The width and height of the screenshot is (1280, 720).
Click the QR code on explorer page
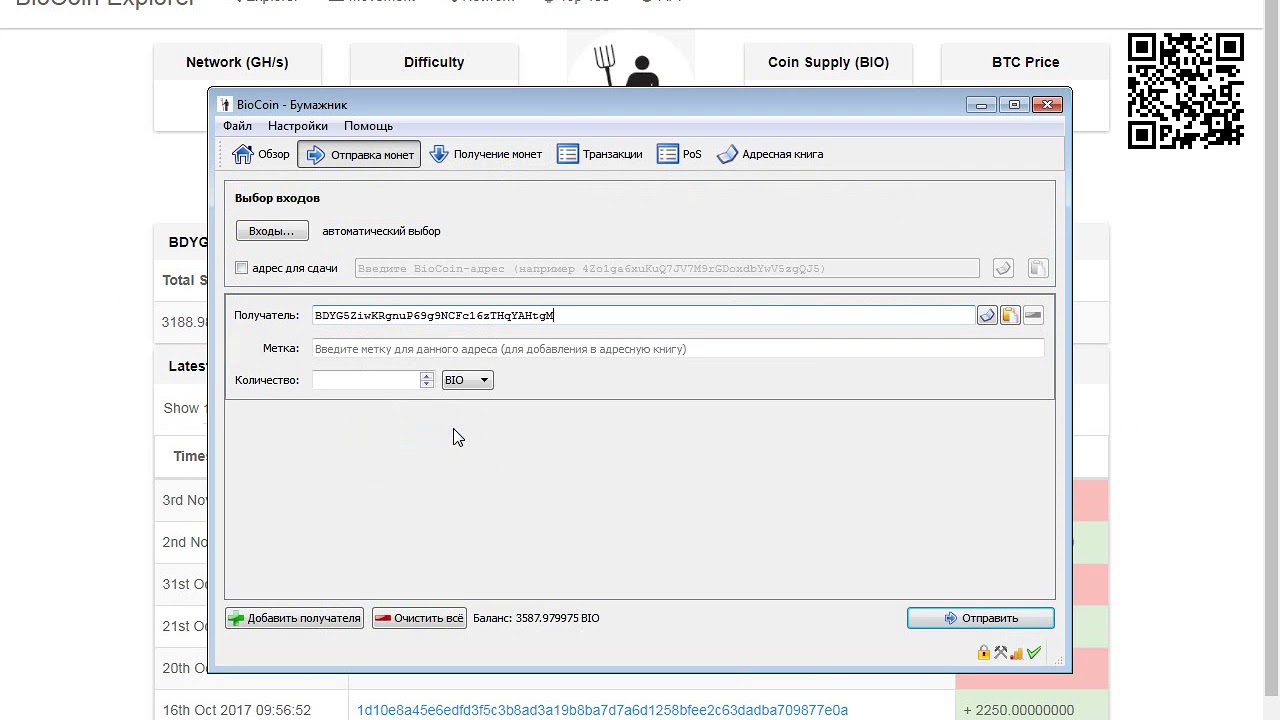(x=1186, y=91)
